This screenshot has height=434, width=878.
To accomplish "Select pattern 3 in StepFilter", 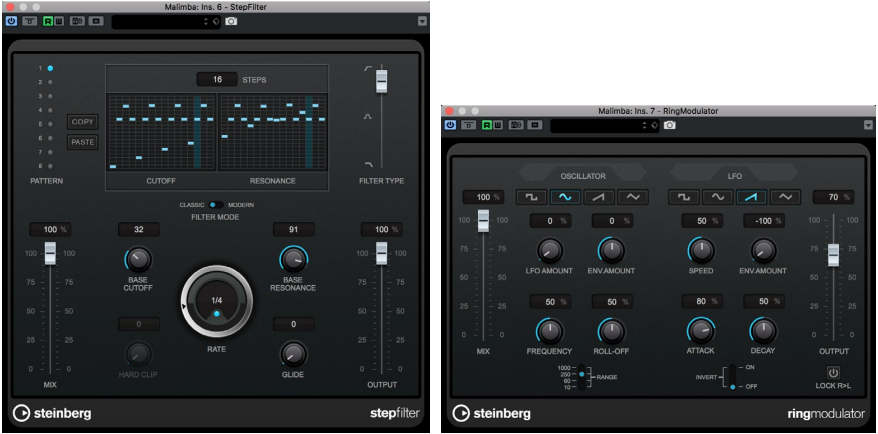I will [50, 96].
